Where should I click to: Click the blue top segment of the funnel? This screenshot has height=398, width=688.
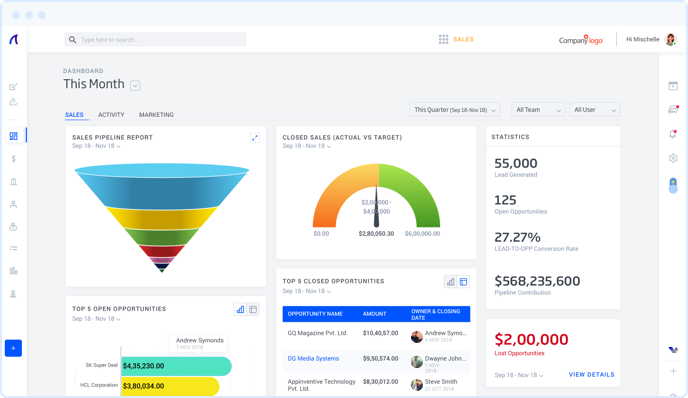click(x=162, y=186)
